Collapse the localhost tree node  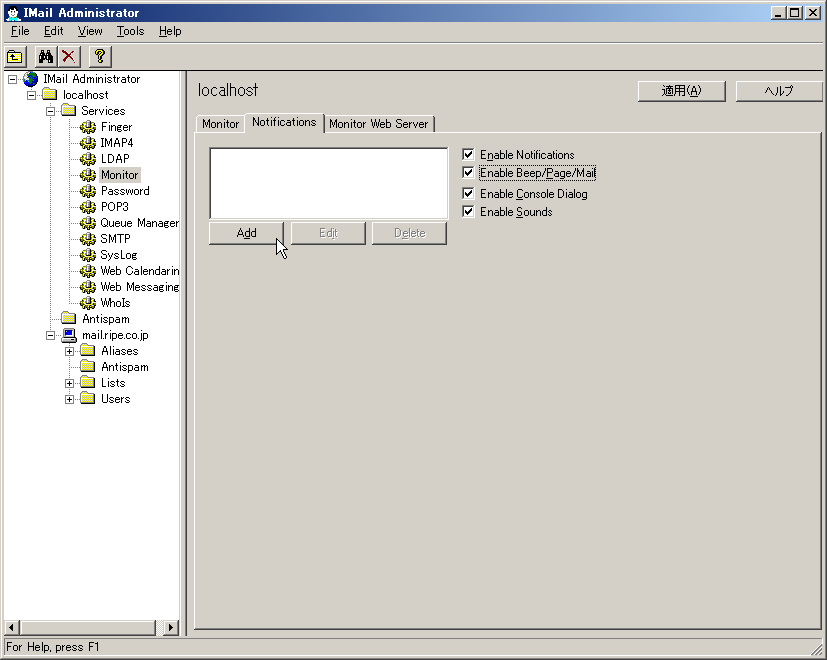pyautogui.click(x=31, y=95)
